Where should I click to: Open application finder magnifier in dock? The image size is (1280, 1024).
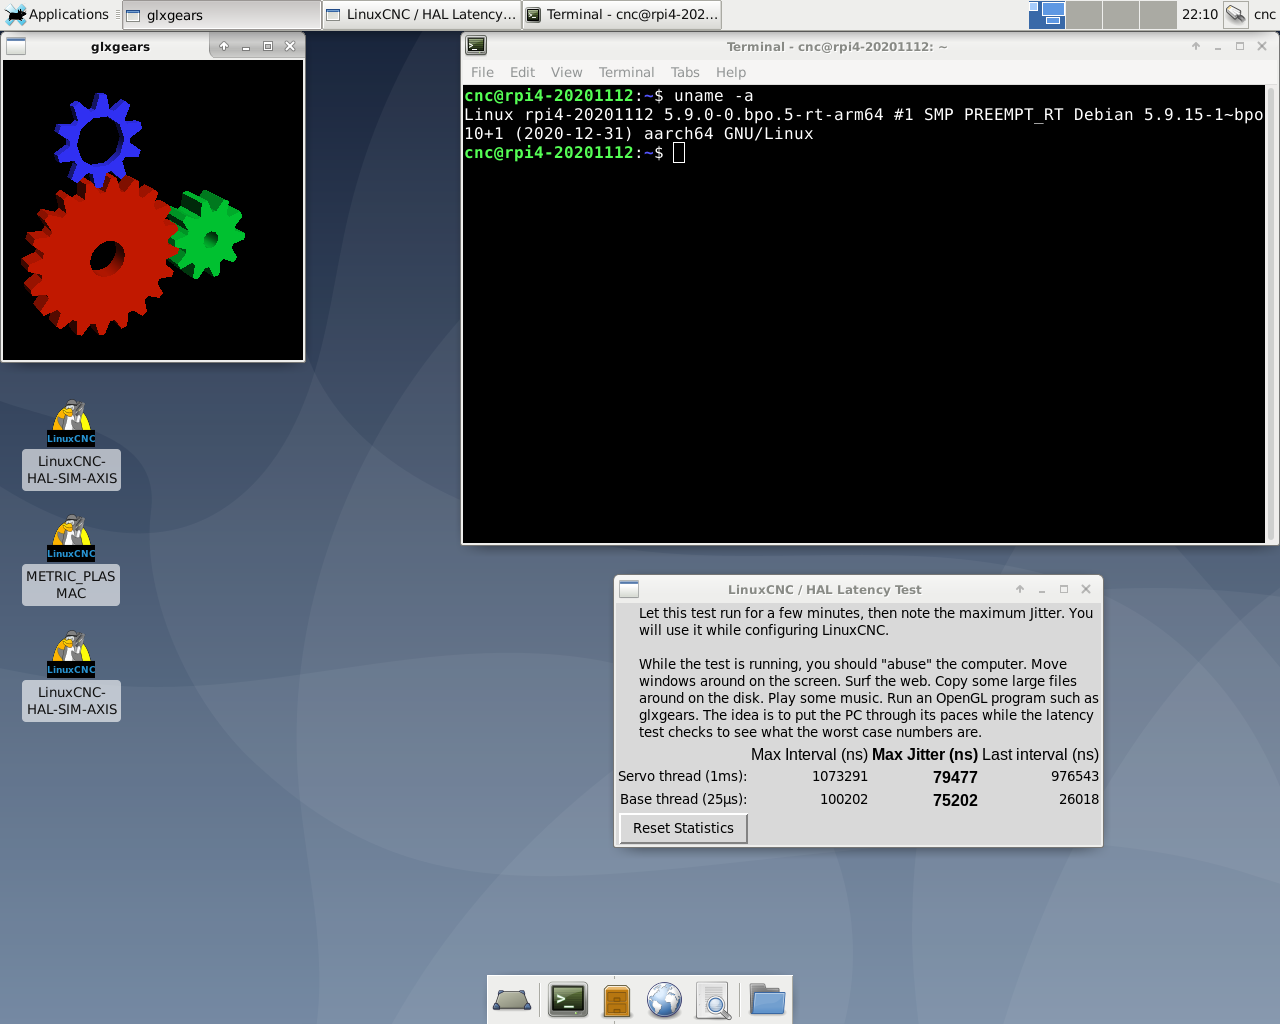pyautogui.click(x=714, y=1000)
